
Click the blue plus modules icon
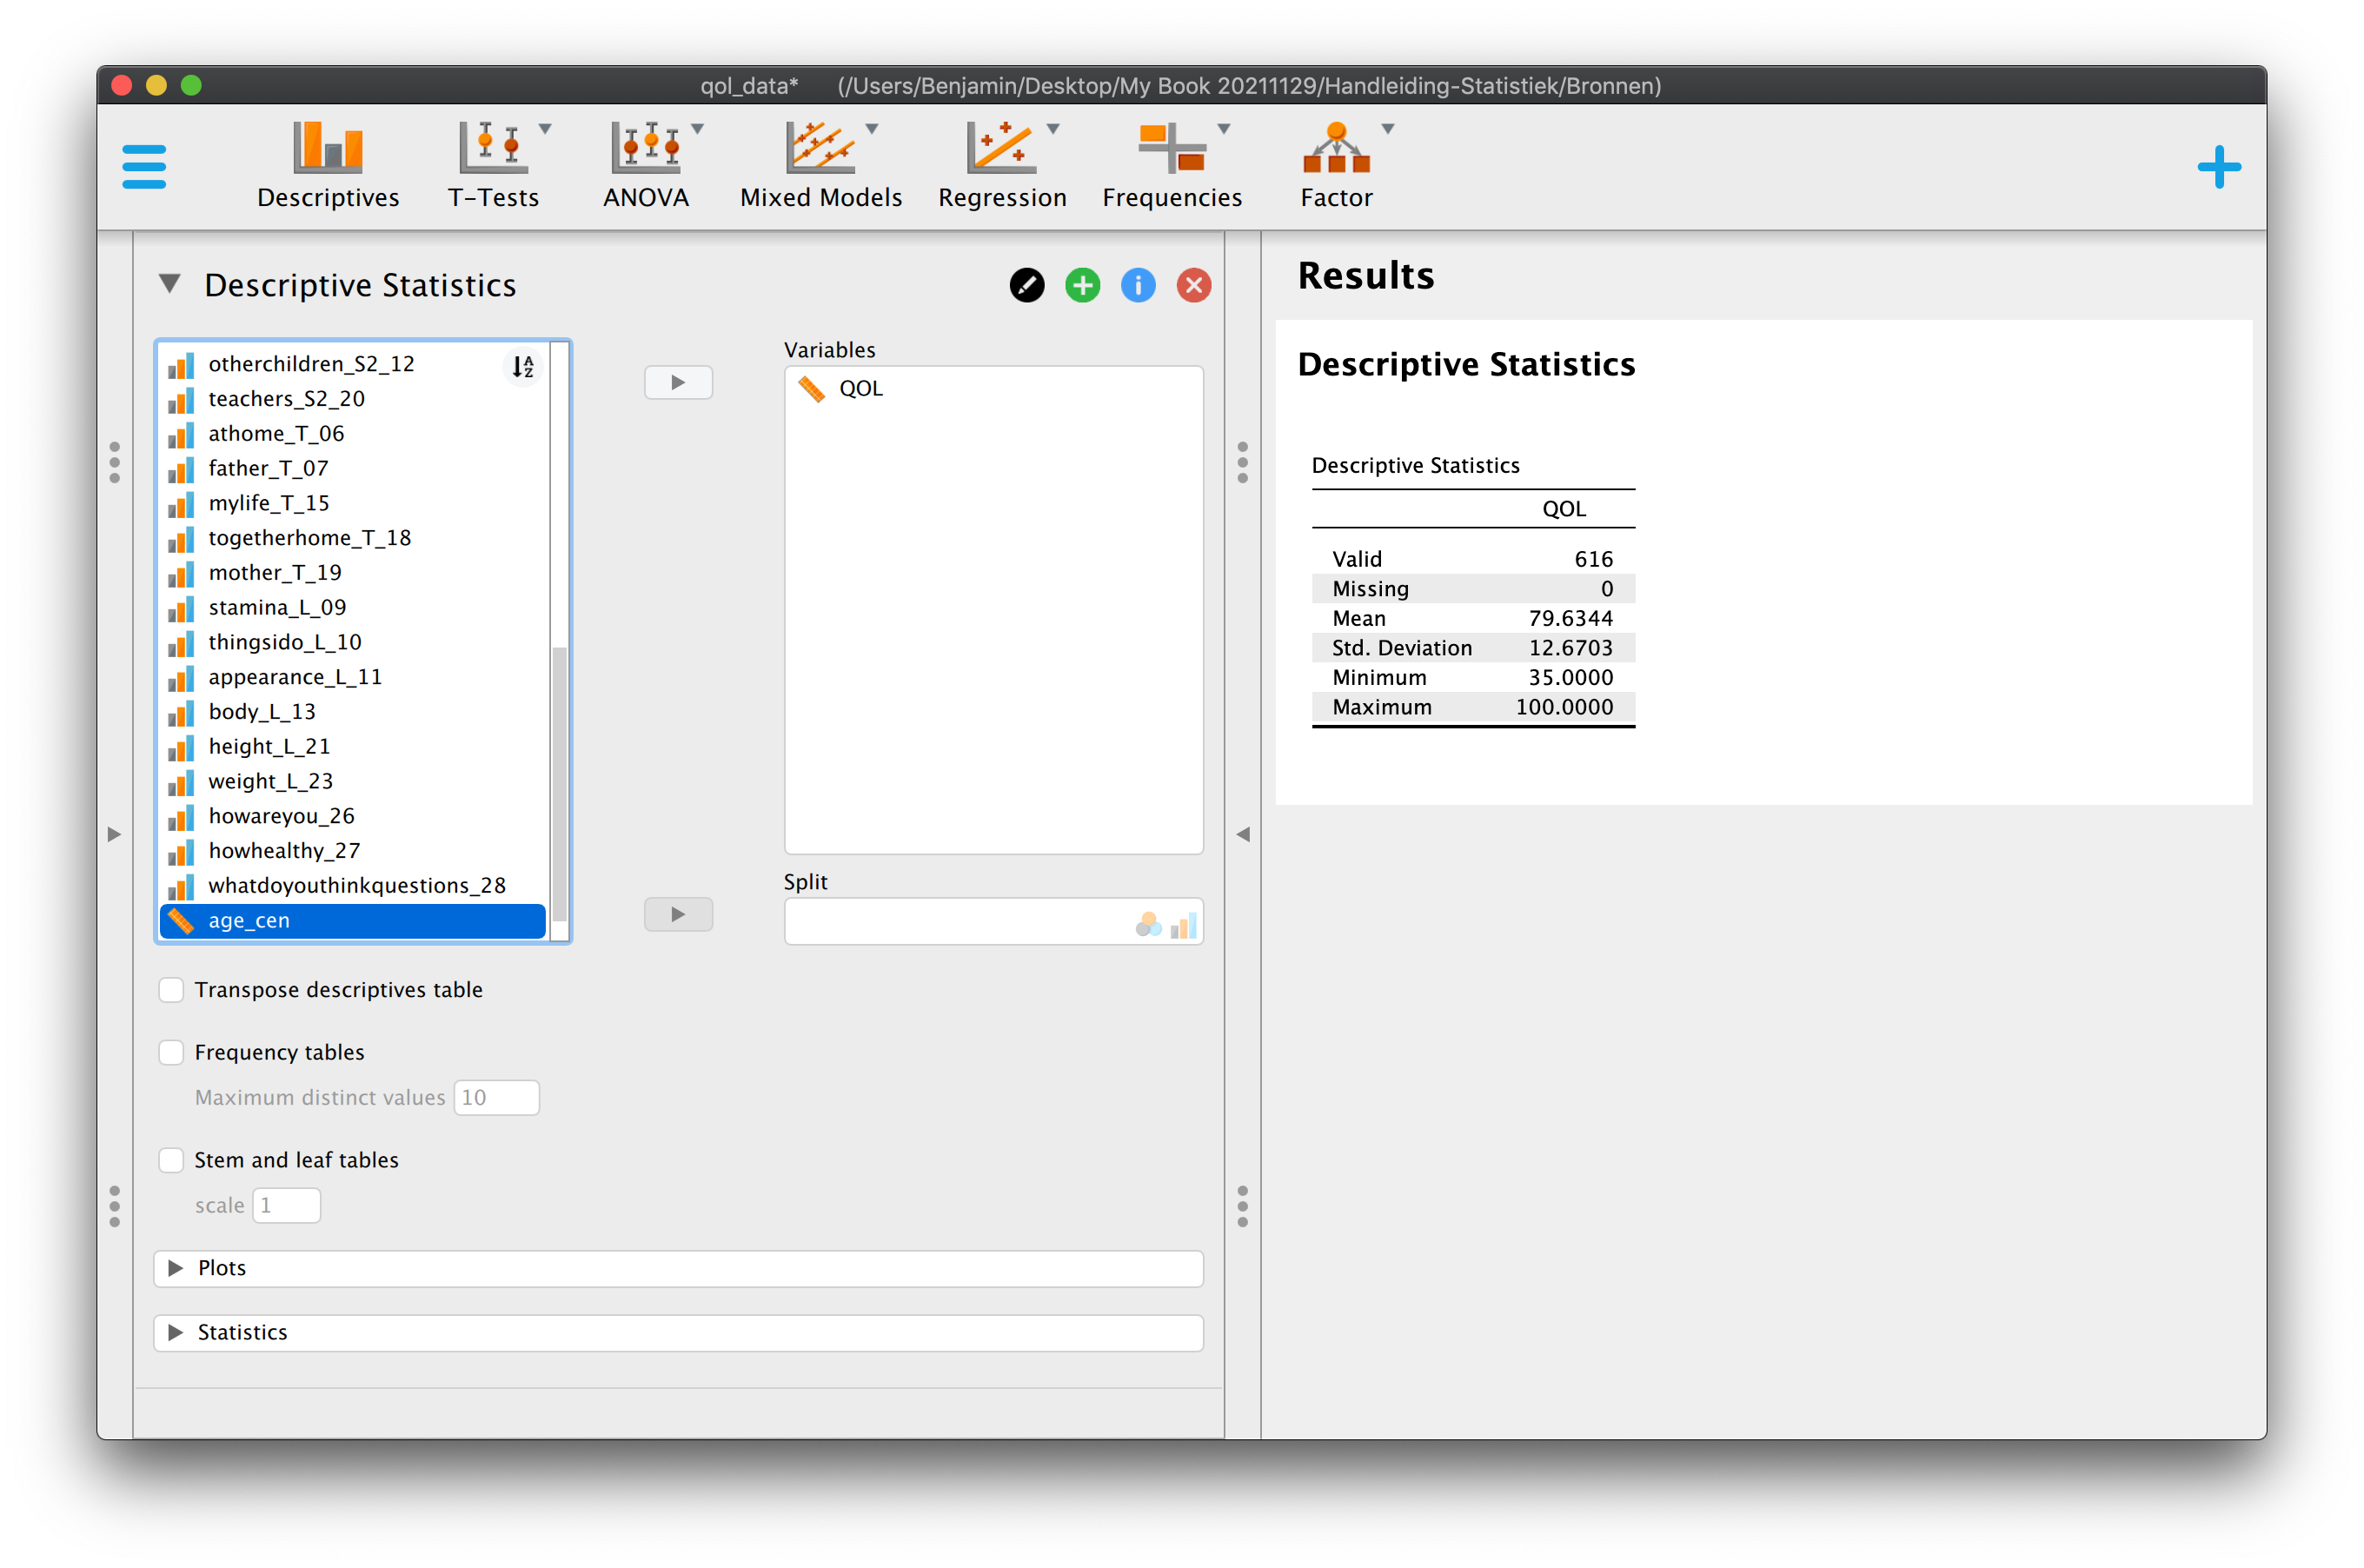tap(2218, 166)
